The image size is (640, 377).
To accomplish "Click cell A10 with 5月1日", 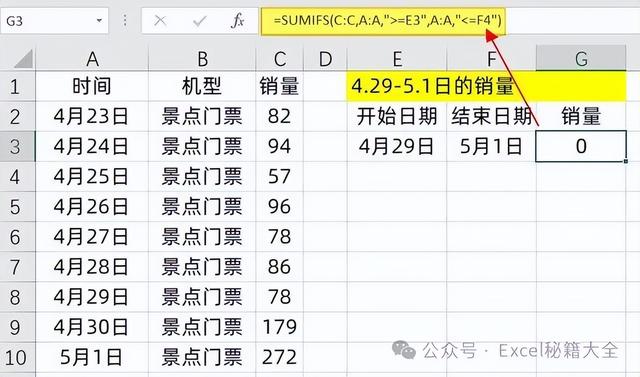I will 92,357.
